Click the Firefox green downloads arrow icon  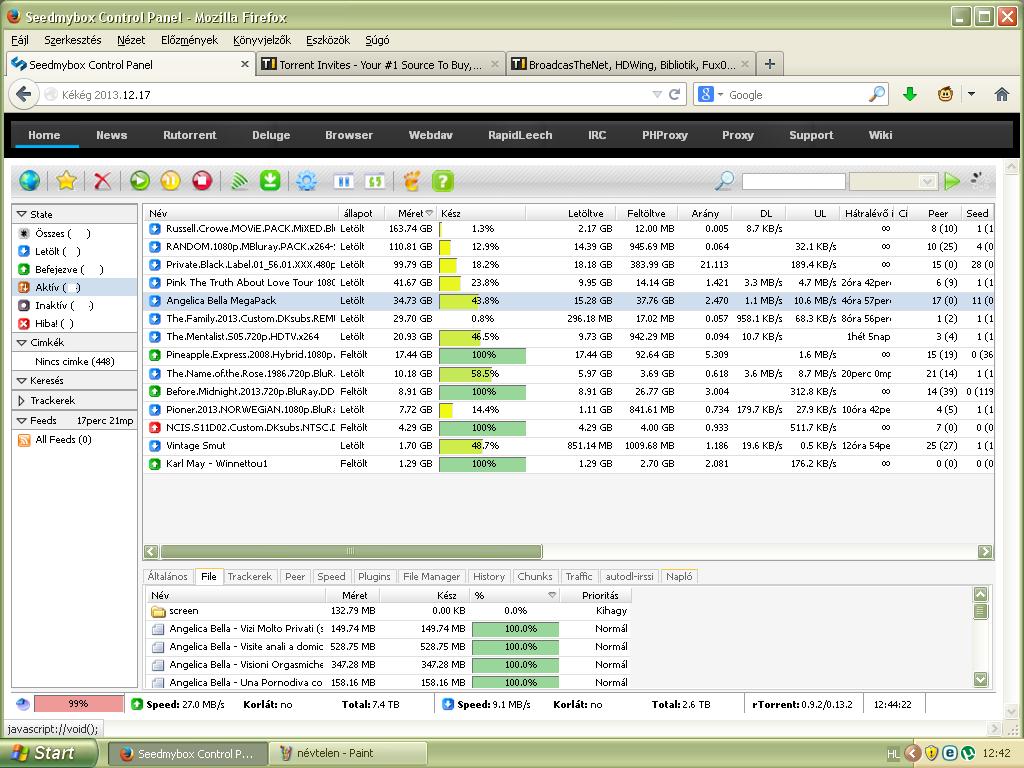[910, 95]
